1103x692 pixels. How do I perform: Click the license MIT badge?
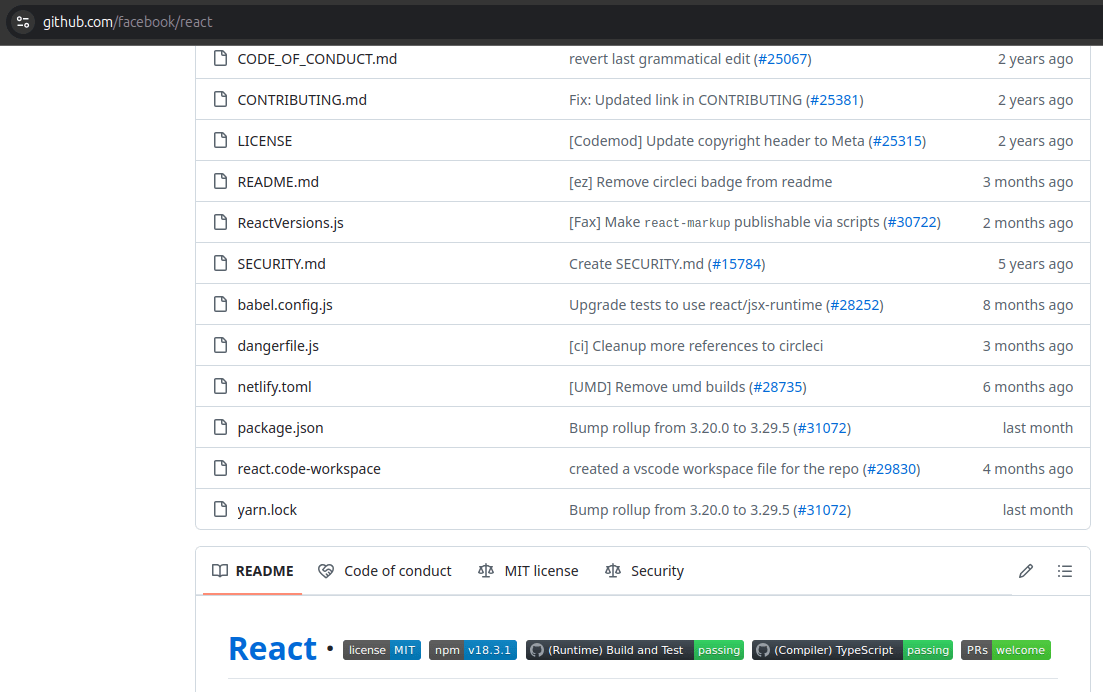click(382, 650)
